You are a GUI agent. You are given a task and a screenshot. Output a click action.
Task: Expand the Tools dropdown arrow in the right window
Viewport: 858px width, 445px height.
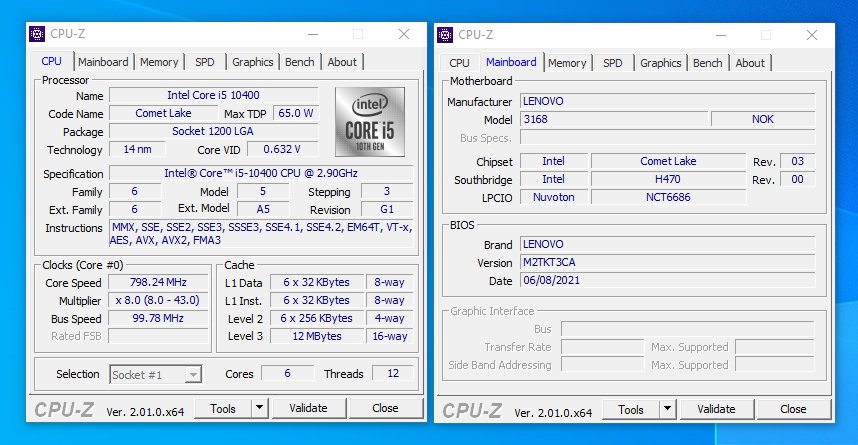(x=668, y=409)
